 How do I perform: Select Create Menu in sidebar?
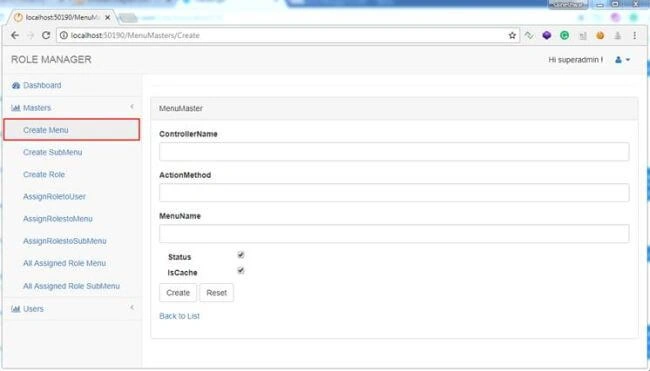coord(72,130)
